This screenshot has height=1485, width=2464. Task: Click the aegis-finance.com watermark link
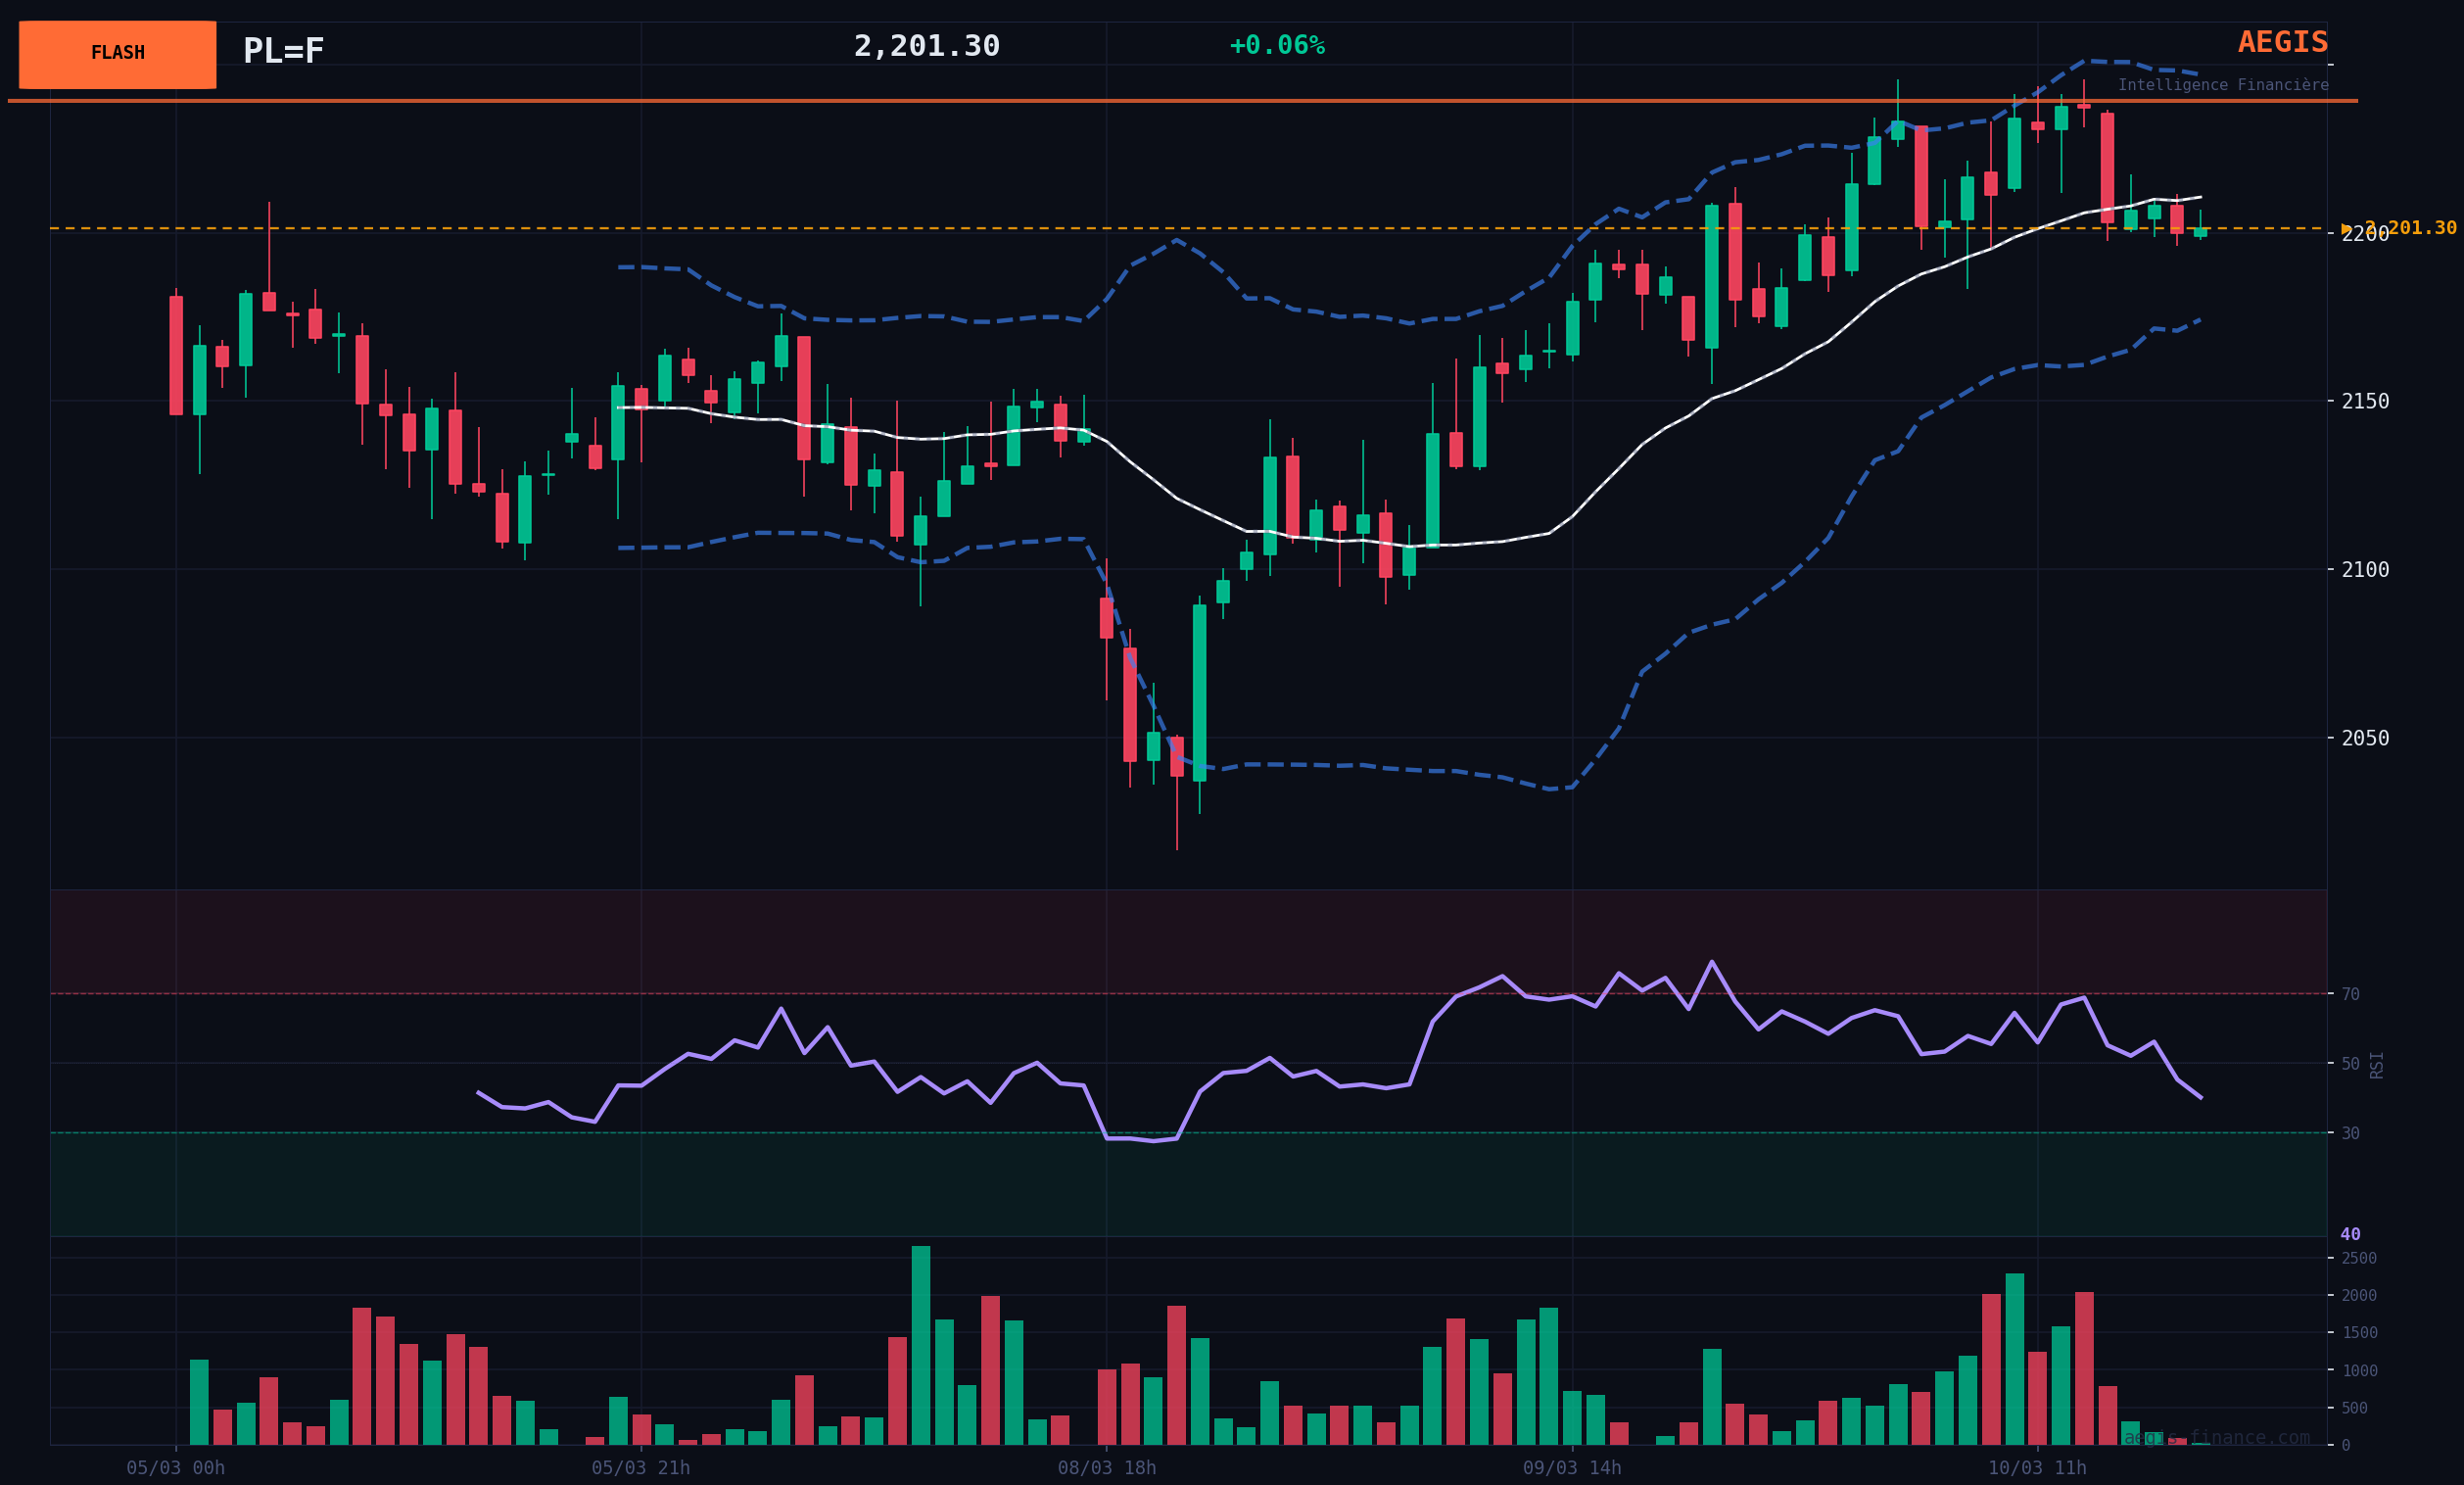point(2216,1438)
